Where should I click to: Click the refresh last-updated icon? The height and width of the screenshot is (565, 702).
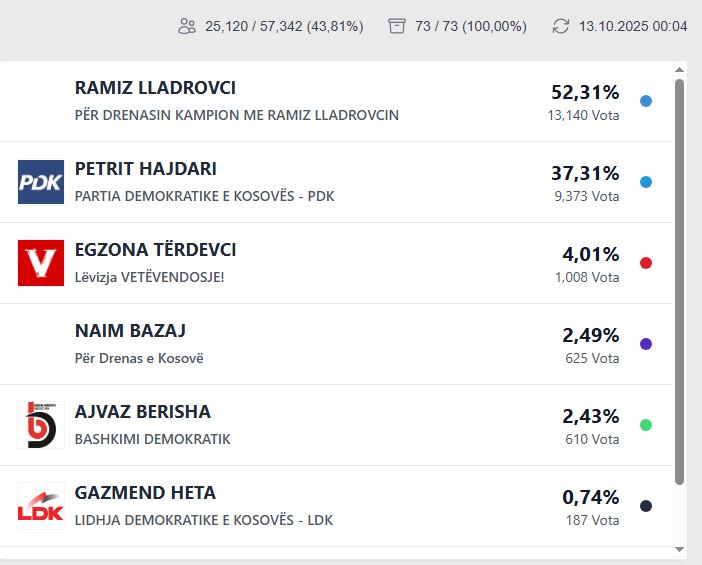(x=561, y=26)
